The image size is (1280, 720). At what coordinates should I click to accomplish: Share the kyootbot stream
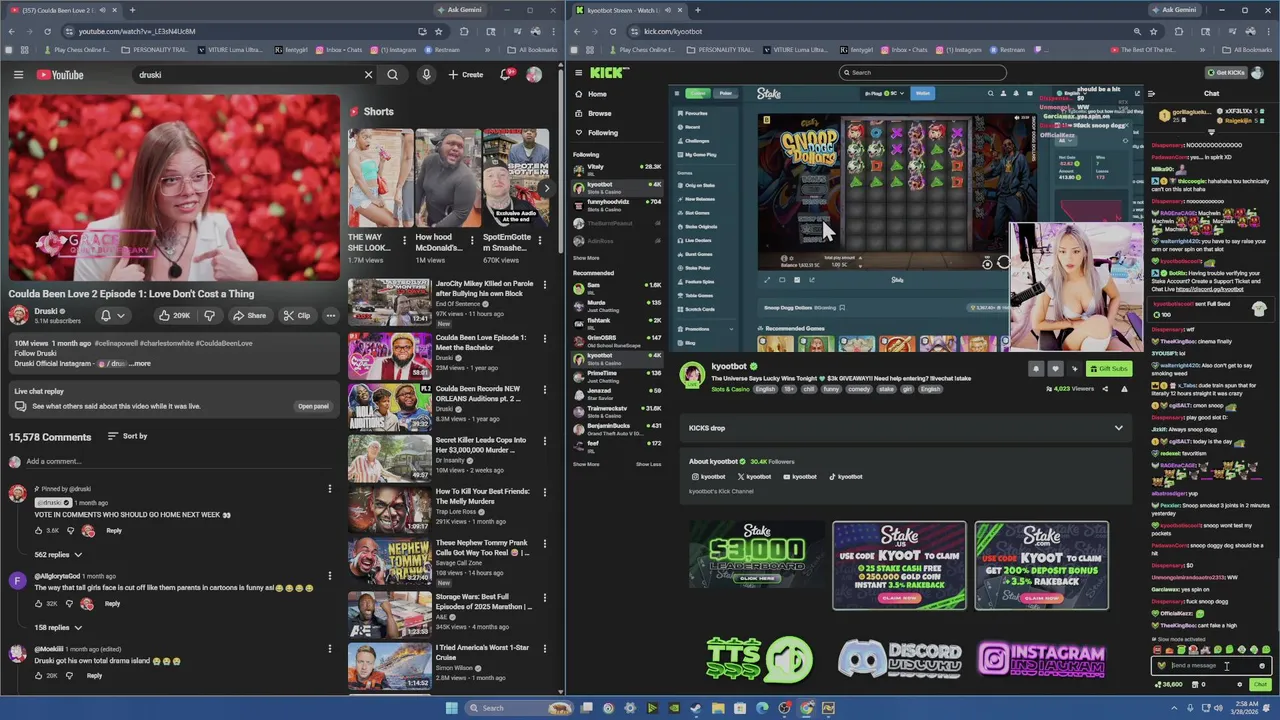[1105, 389]
